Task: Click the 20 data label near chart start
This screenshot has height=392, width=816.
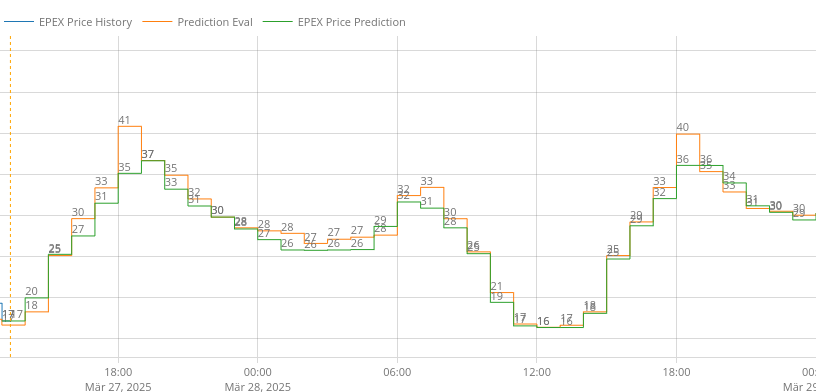Action: click(x=31, y=292)
